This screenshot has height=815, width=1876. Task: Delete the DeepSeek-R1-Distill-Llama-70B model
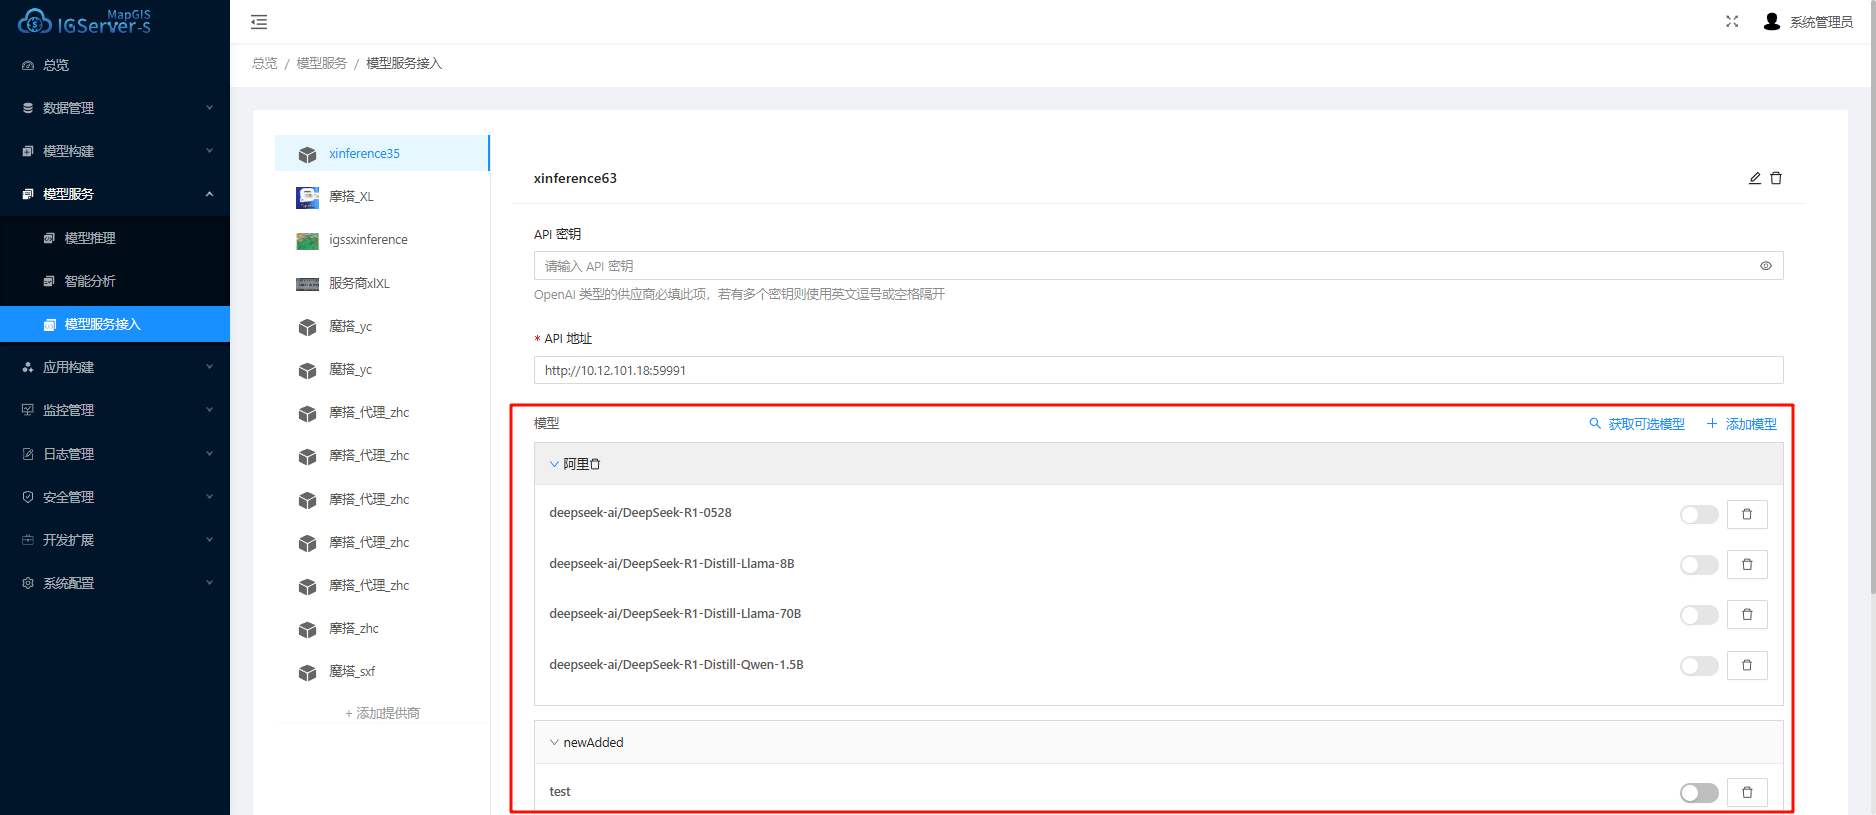click(x=1747, y=615)
